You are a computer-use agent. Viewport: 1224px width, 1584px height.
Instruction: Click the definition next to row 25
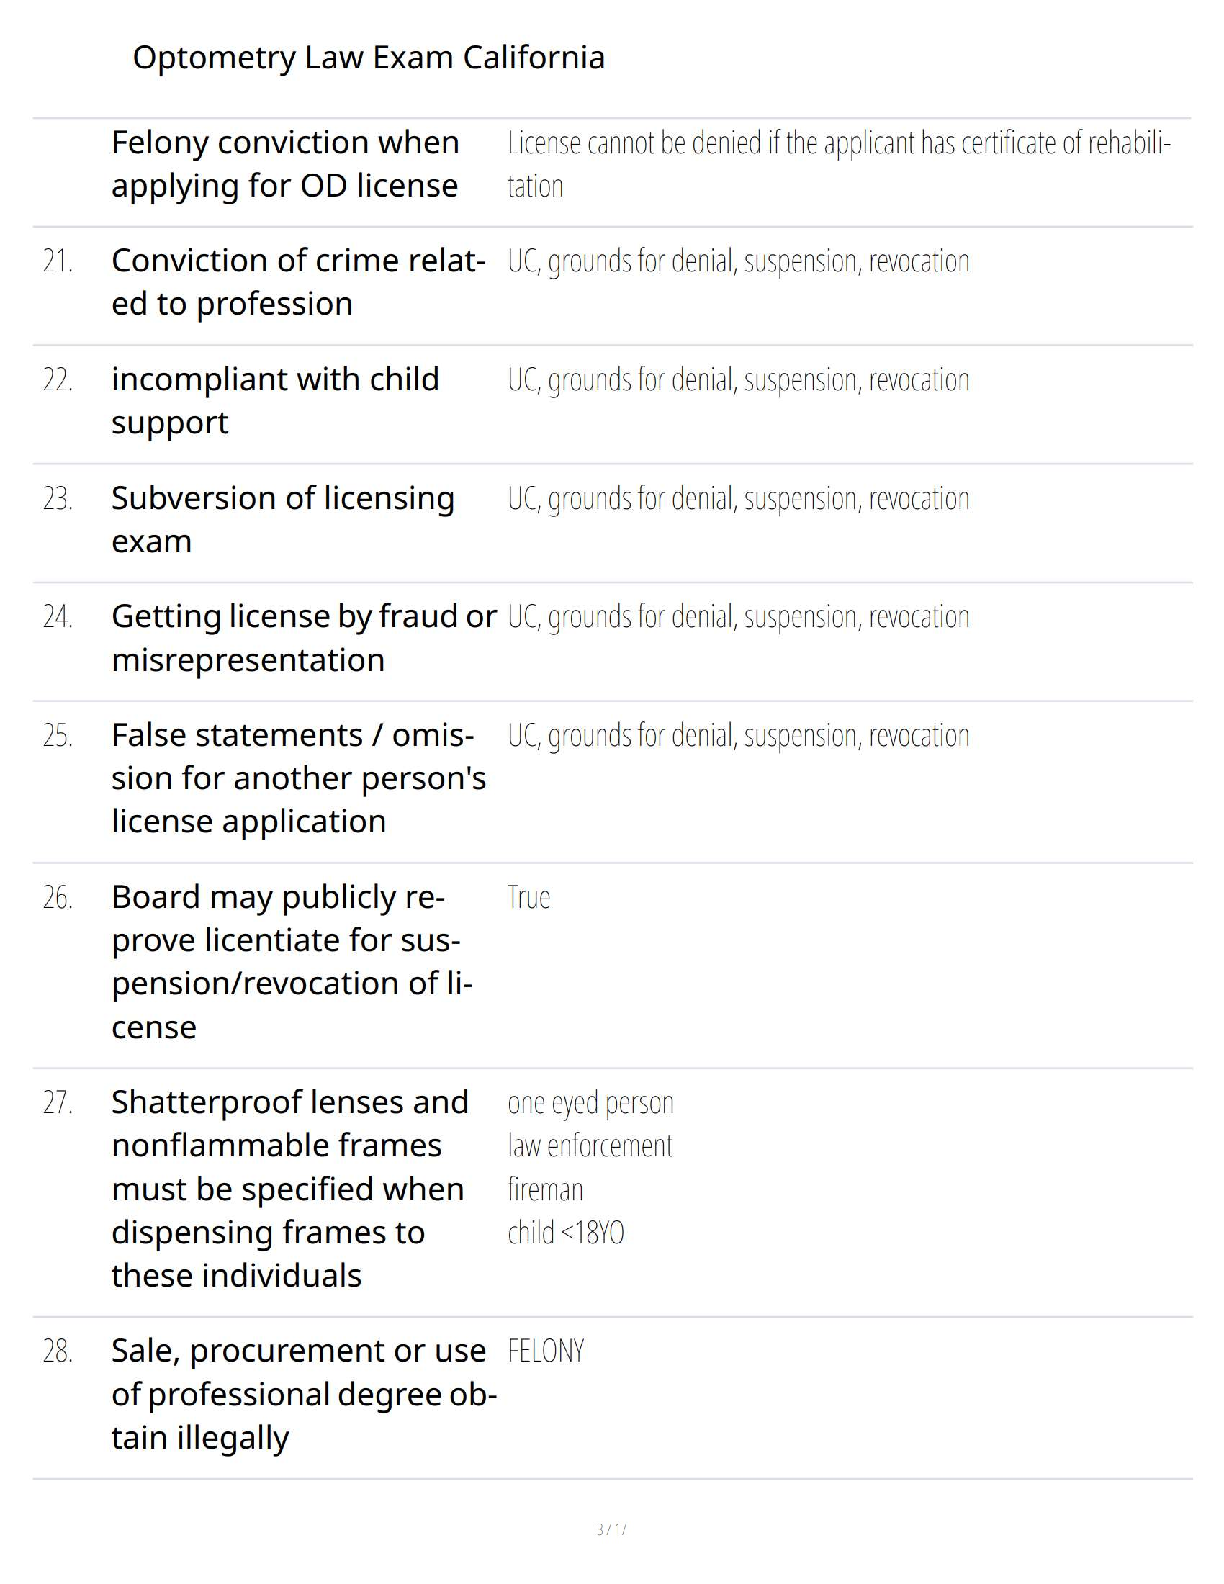738,736
